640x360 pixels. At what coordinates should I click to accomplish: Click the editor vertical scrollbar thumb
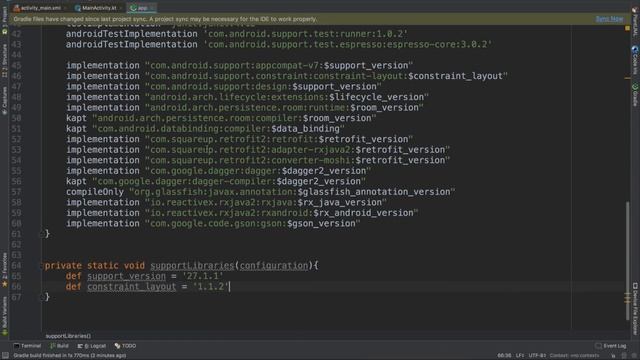click(627, 261)
